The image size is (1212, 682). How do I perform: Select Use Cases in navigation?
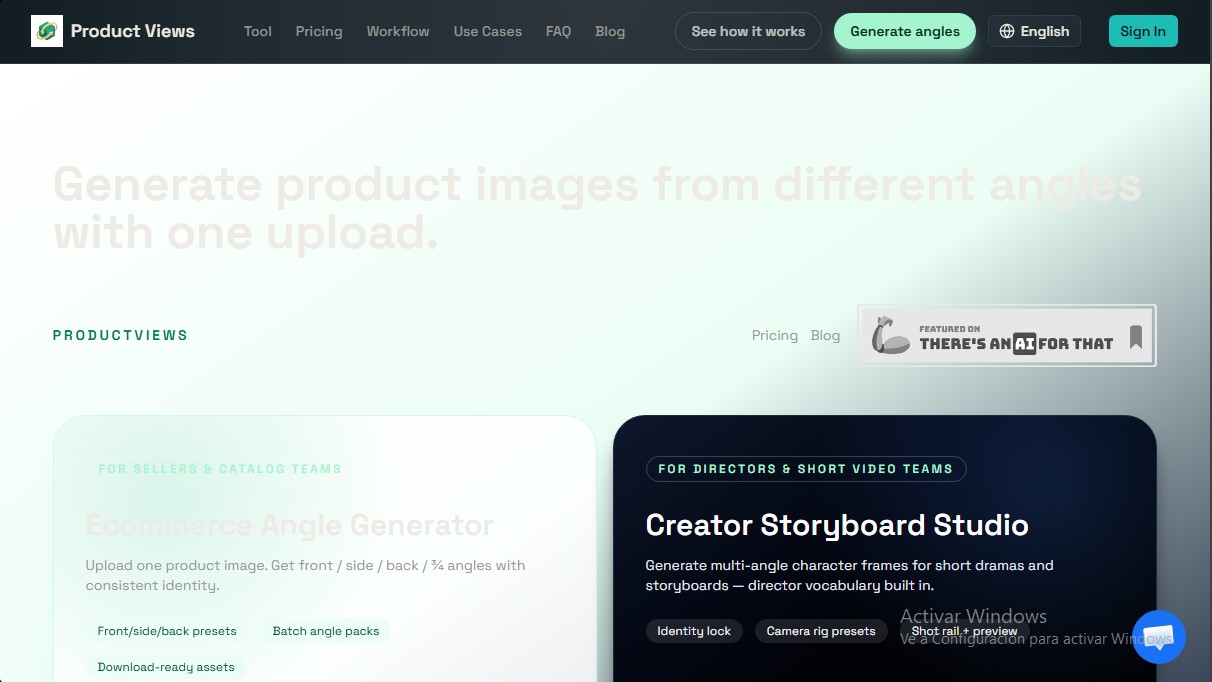point(488,31)
